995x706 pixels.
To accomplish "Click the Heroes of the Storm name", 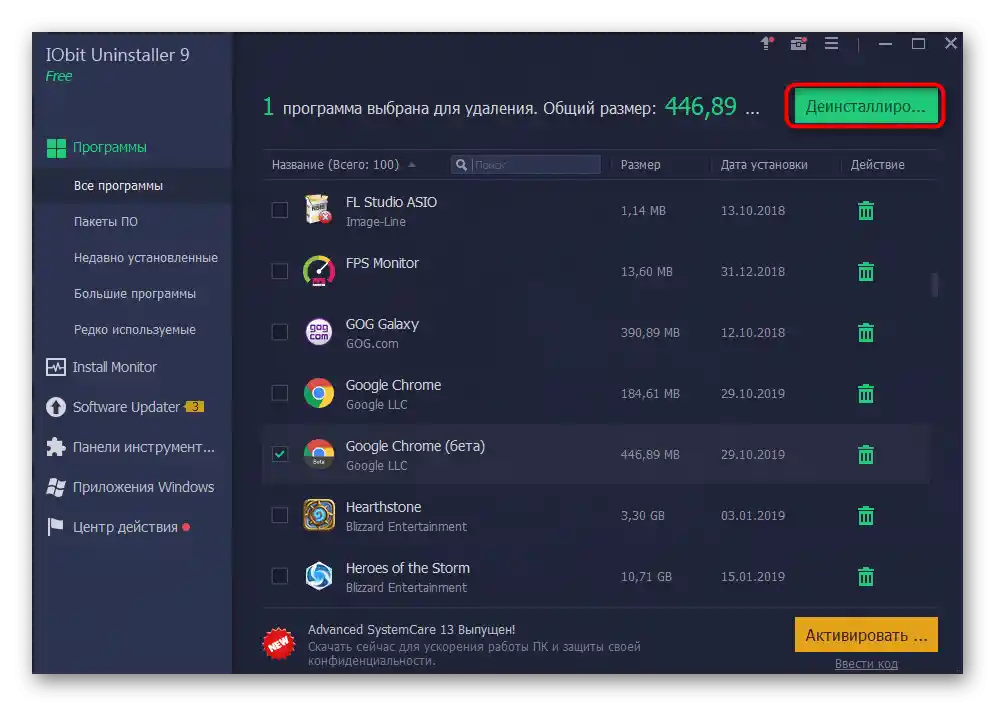I will pyautogui.click(x=407, y=568).
